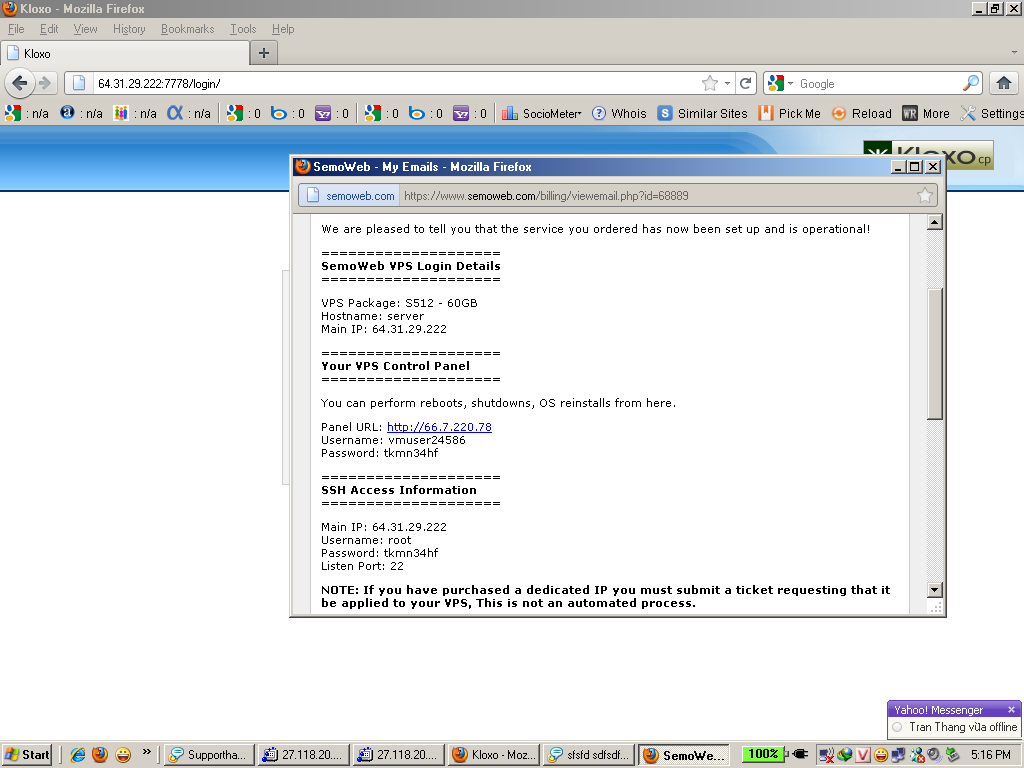Click the alpha-symbol n/a indicator
The width and height of the screenshot is (1024, 768).
pos(189,114)
